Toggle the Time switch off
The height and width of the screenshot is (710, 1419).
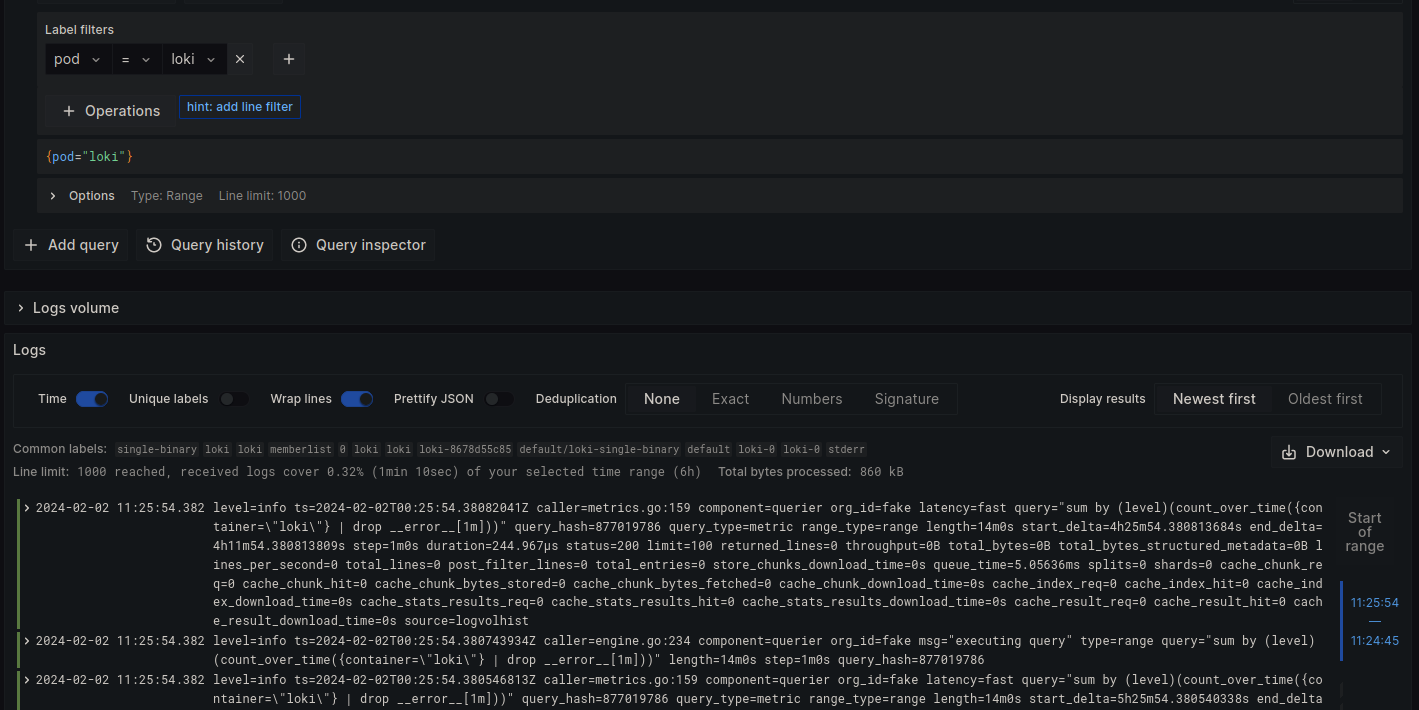(92, 399)
